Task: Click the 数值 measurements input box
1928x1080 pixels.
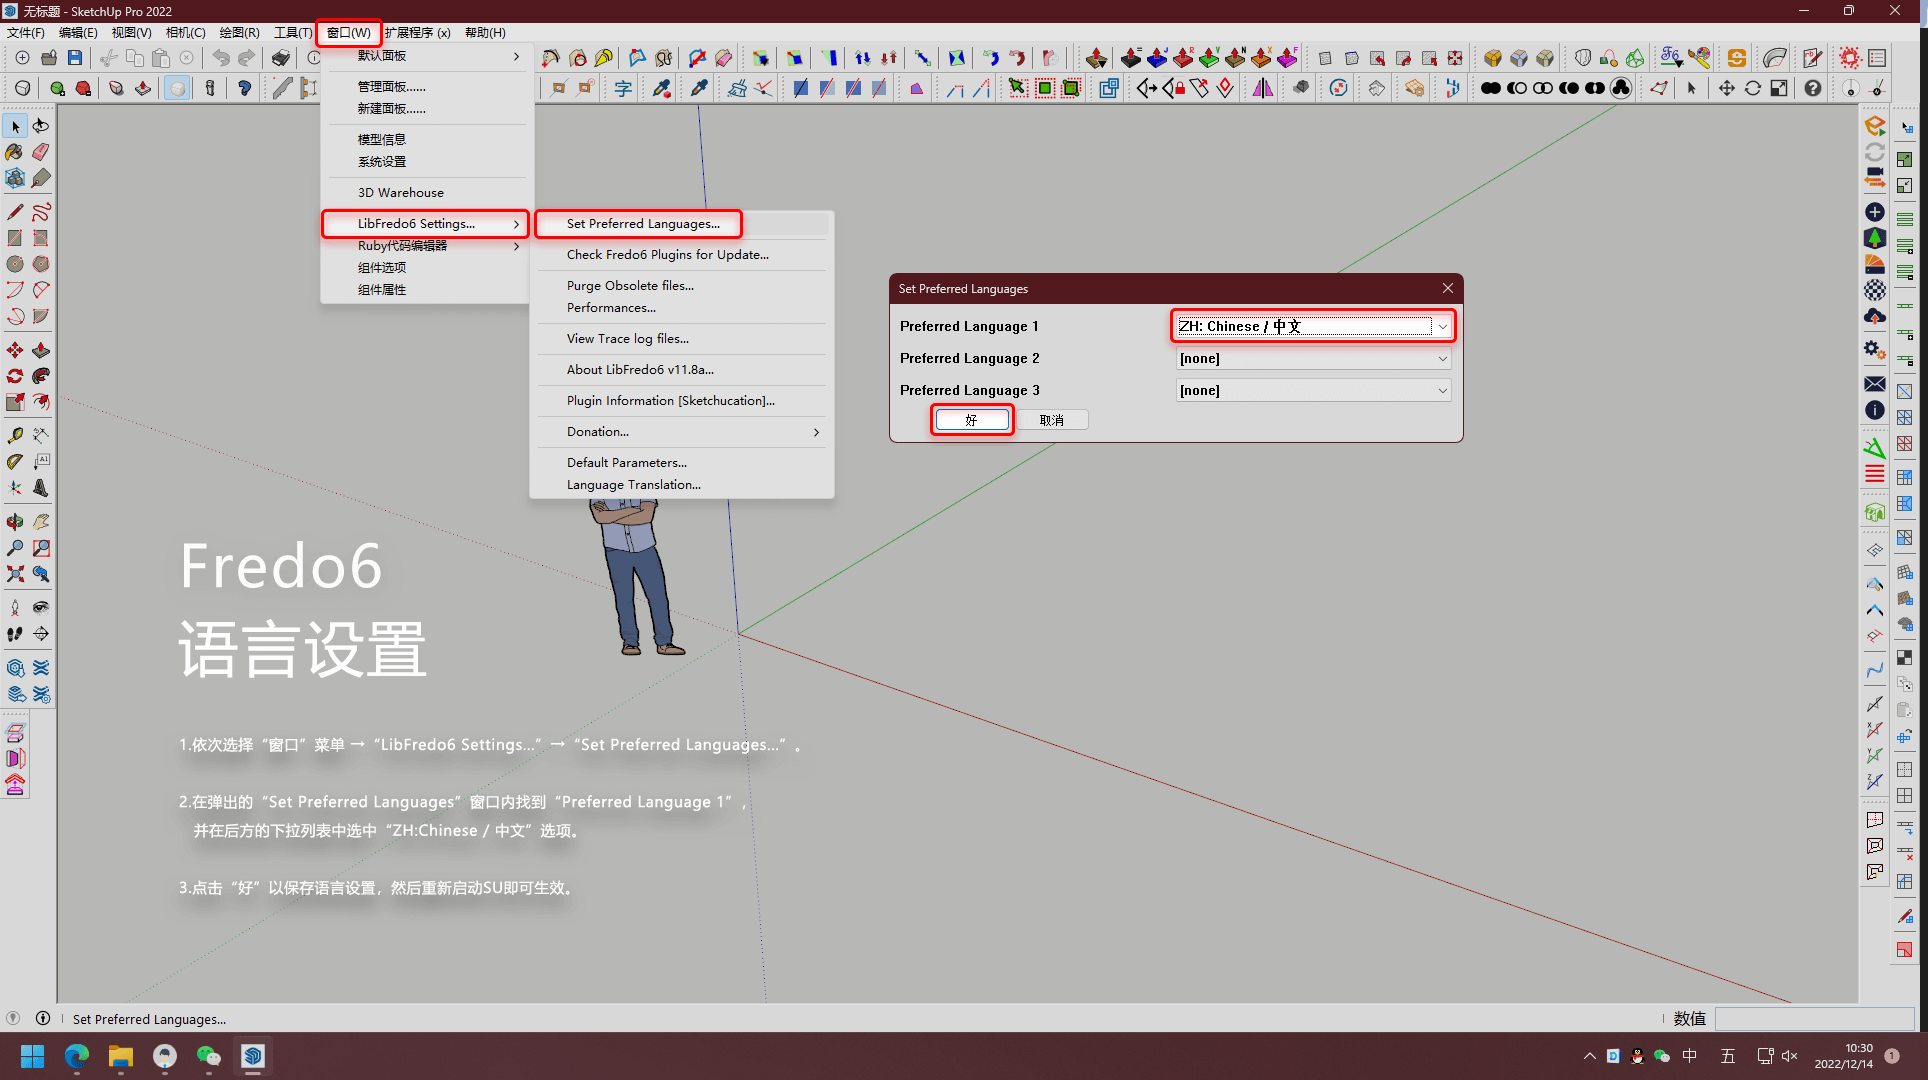Action: pos(1814,1018)
